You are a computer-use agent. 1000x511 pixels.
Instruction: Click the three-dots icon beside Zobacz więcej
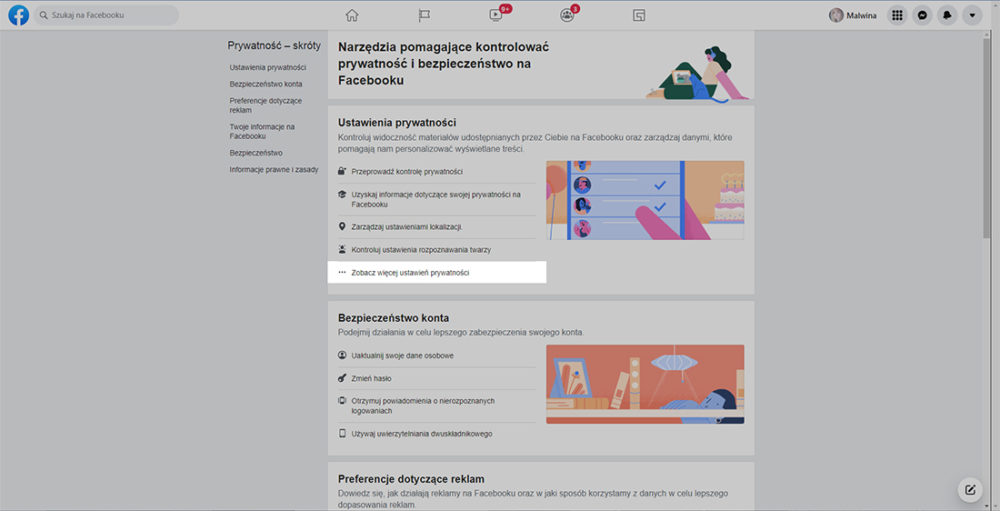[x=342, y=272]
